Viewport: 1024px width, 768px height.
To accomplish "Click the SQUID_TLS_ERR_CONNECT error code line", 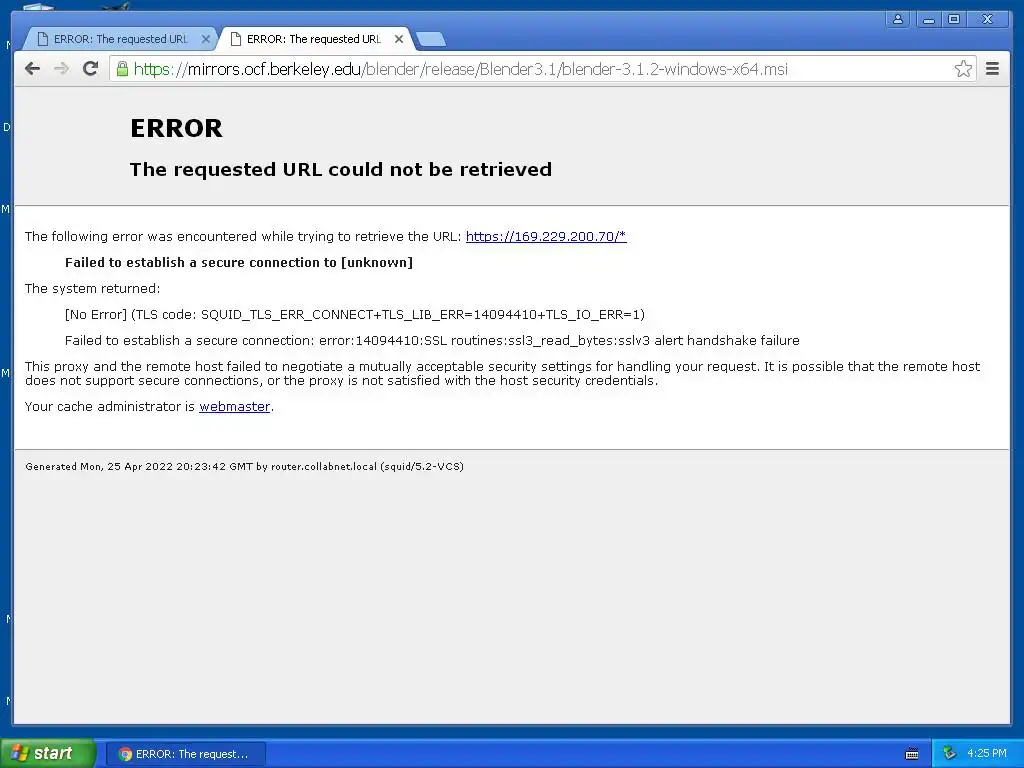I will pyautogui.click(x=355, y=315).
